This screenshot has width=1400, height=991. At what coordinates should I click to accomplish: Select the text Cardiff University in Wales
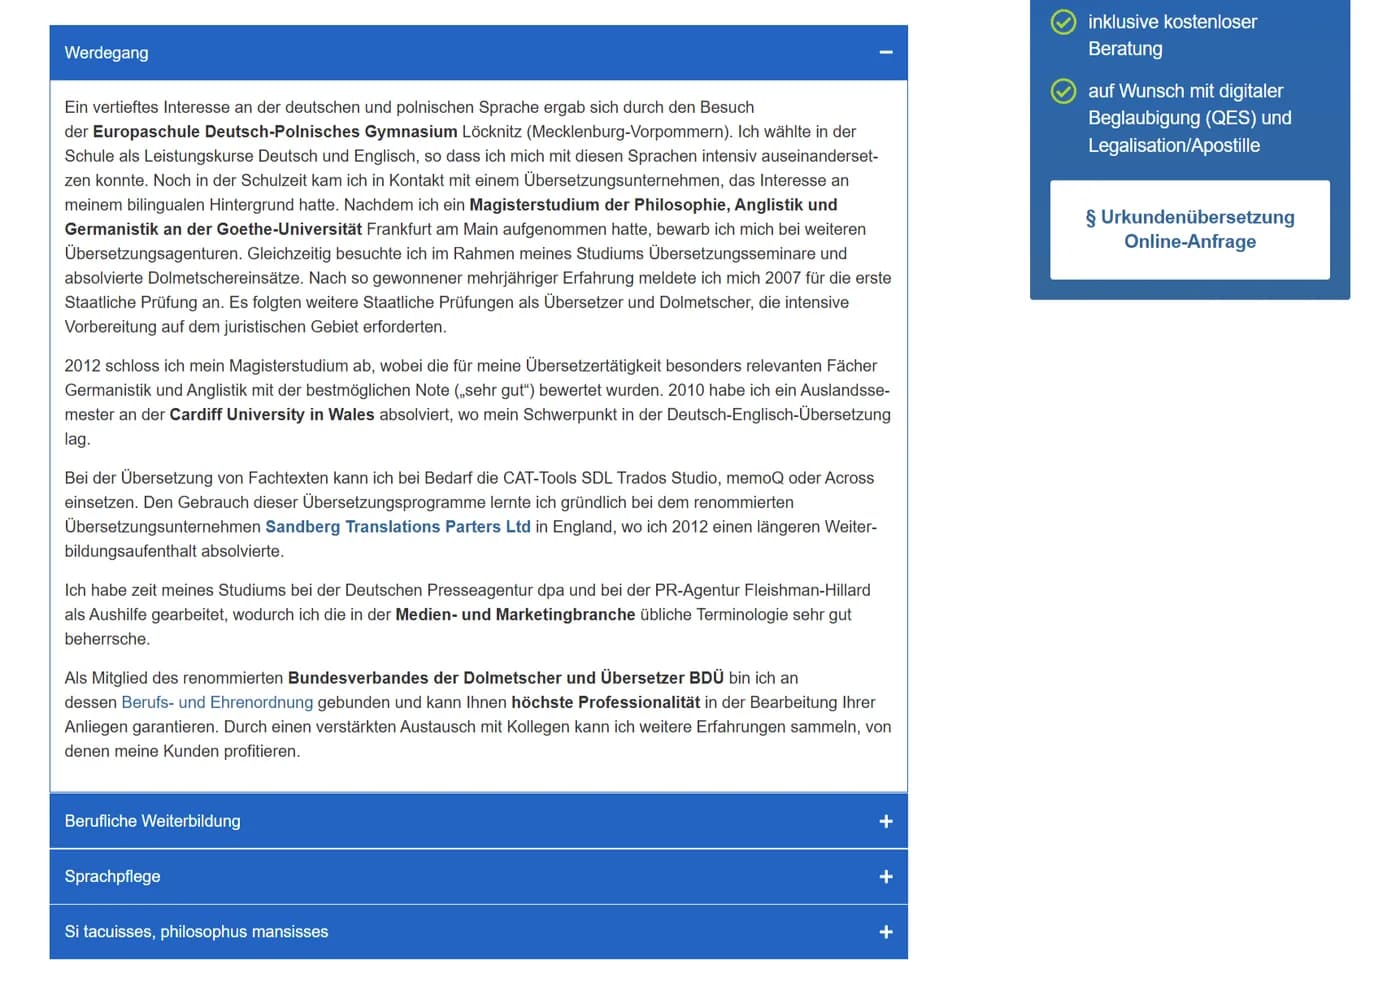tap(272, 415)
